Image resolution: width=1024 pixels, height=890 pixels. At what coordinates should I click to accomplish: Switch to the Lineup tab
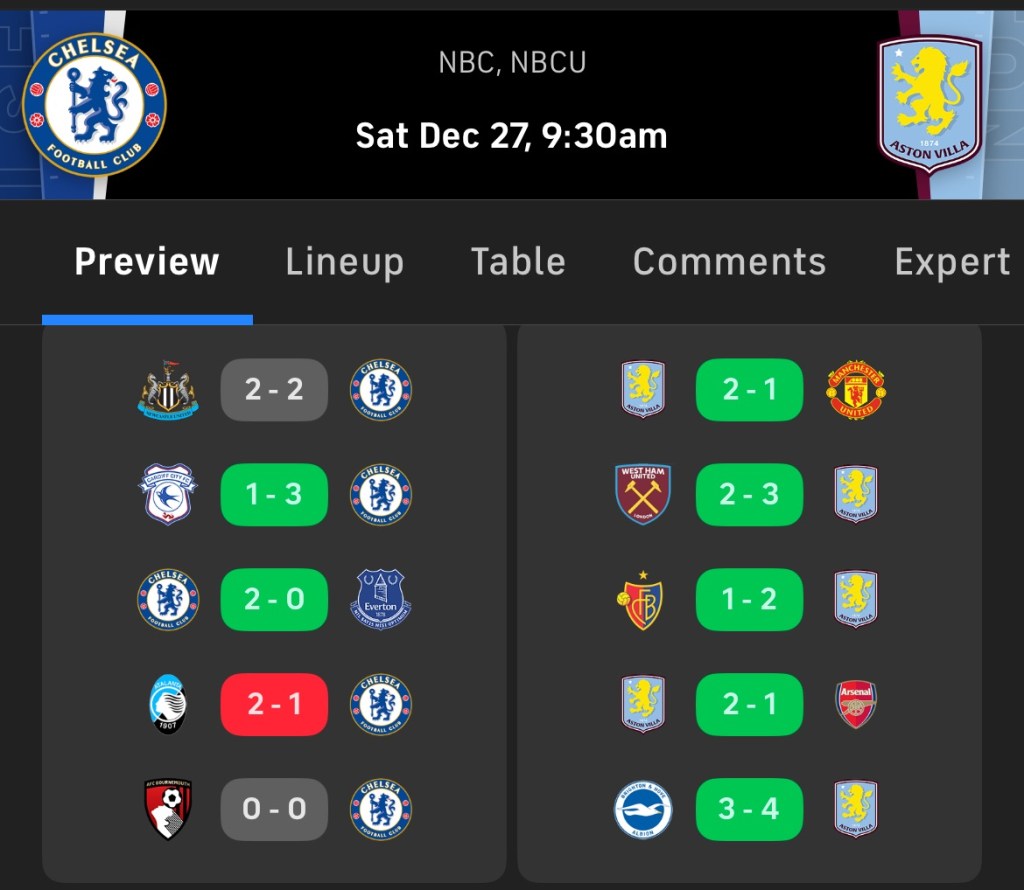[344, 262]
